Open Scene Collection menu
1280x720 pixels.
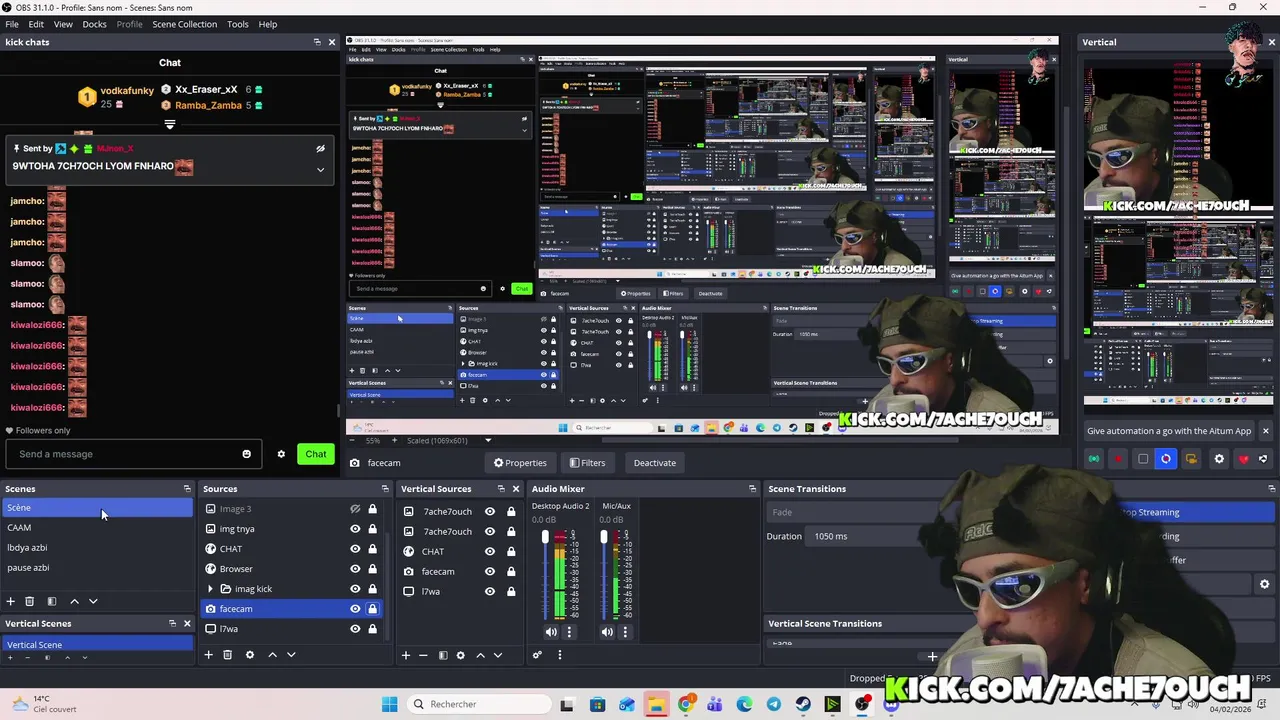(185, 24)
